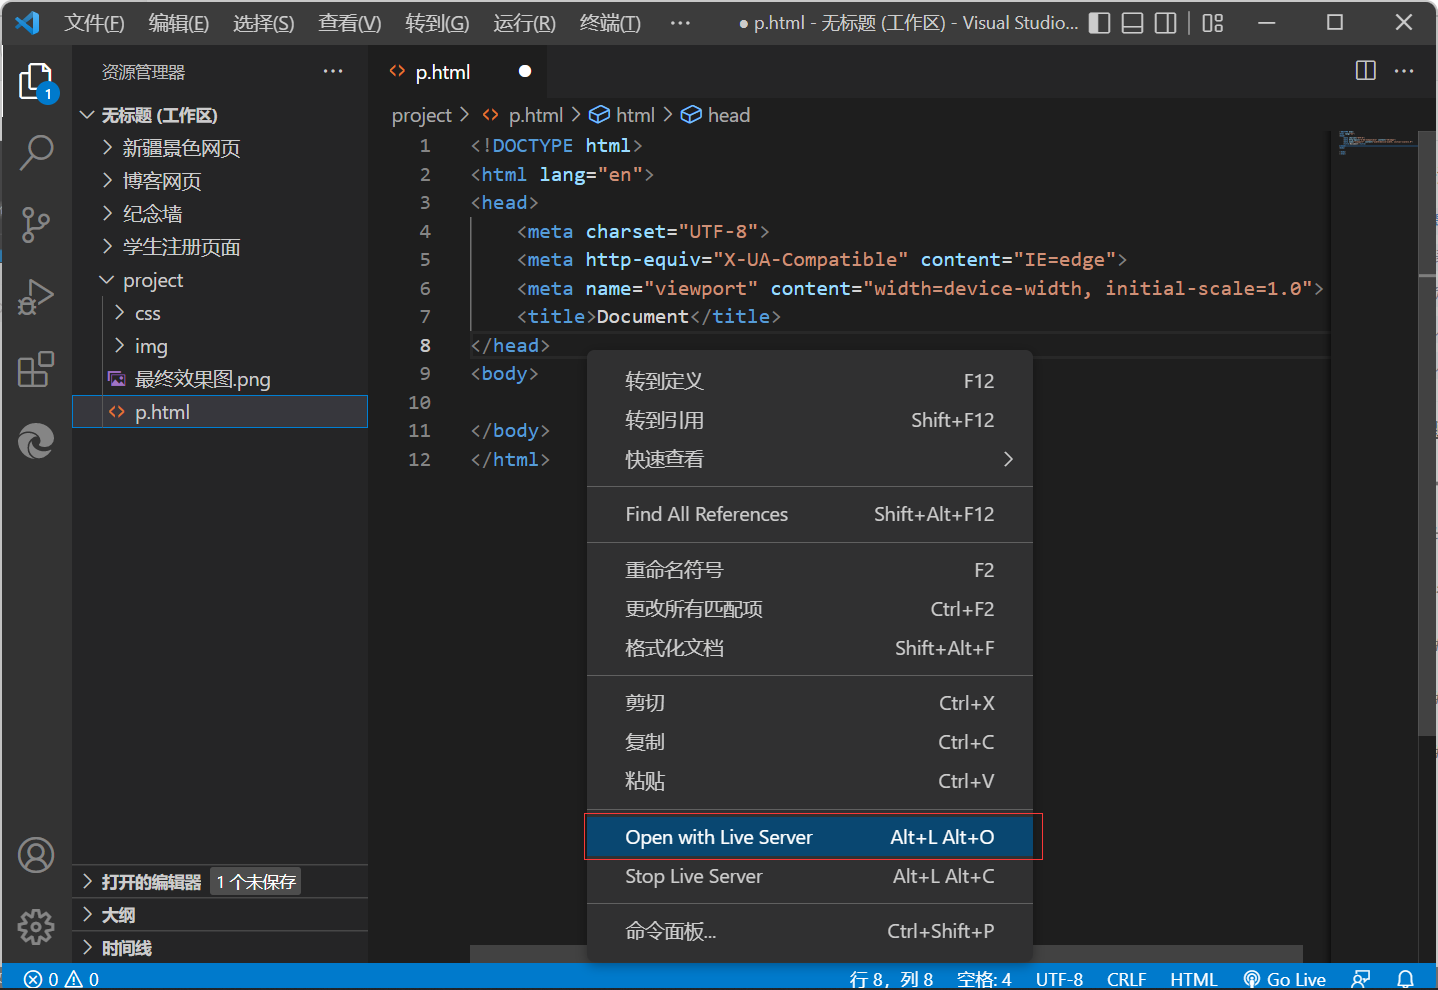Open the 编辑(E) menu
This screenshot has height=990, width=1438.
[179, 23]
